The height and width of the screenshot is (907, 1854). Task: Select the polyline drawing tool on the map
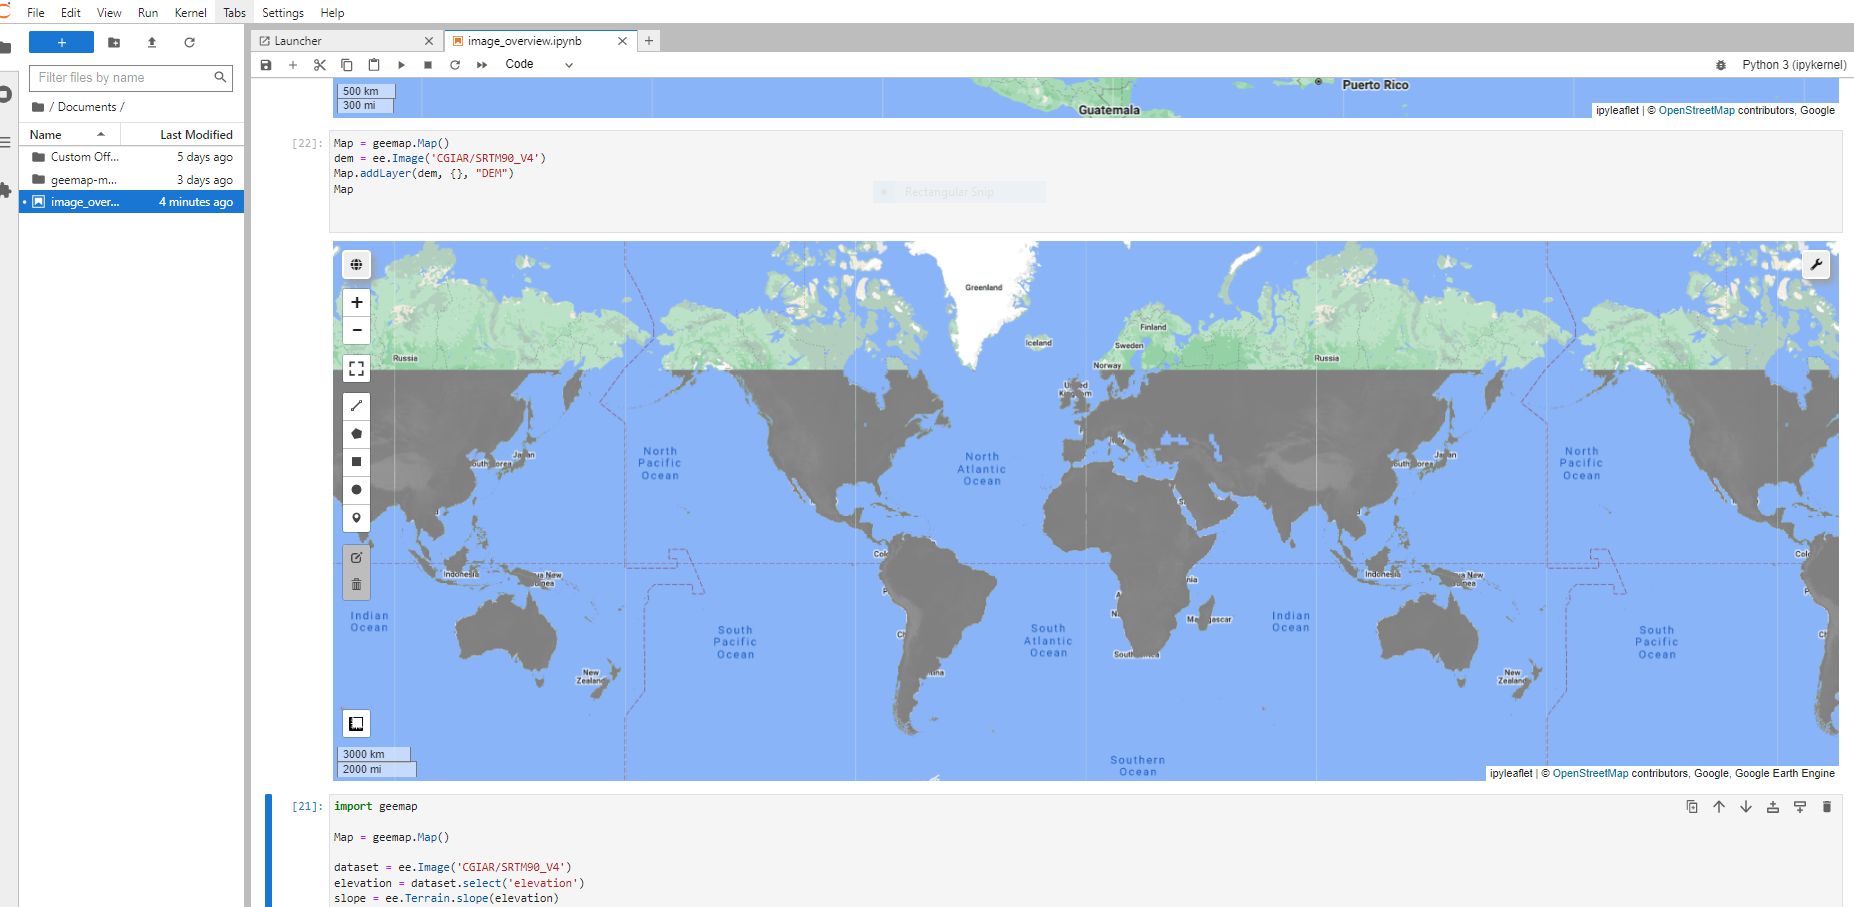coord(356,405)
